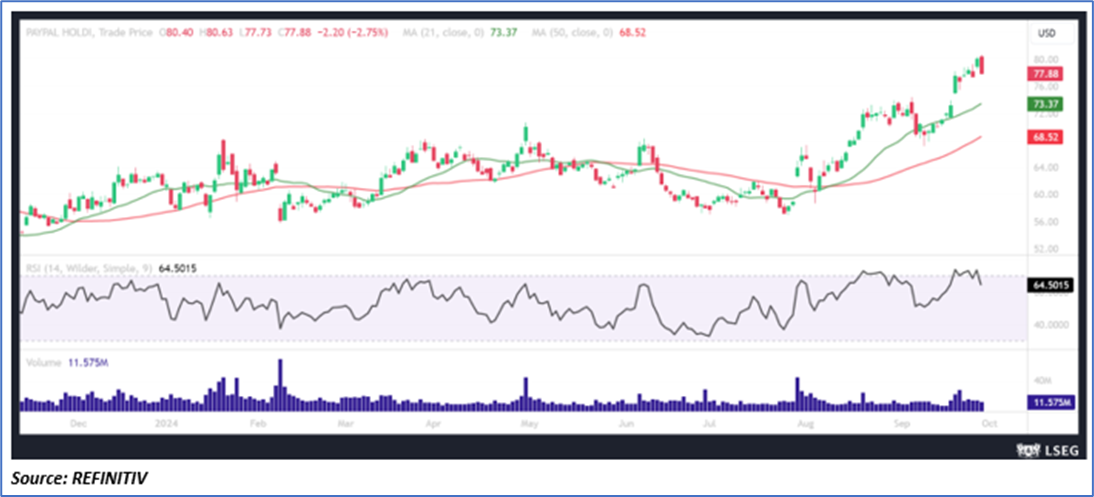The height and width of the screenshot is (497, 1094).
Task: Click the USD currency button
Action: pos(1046,33)
